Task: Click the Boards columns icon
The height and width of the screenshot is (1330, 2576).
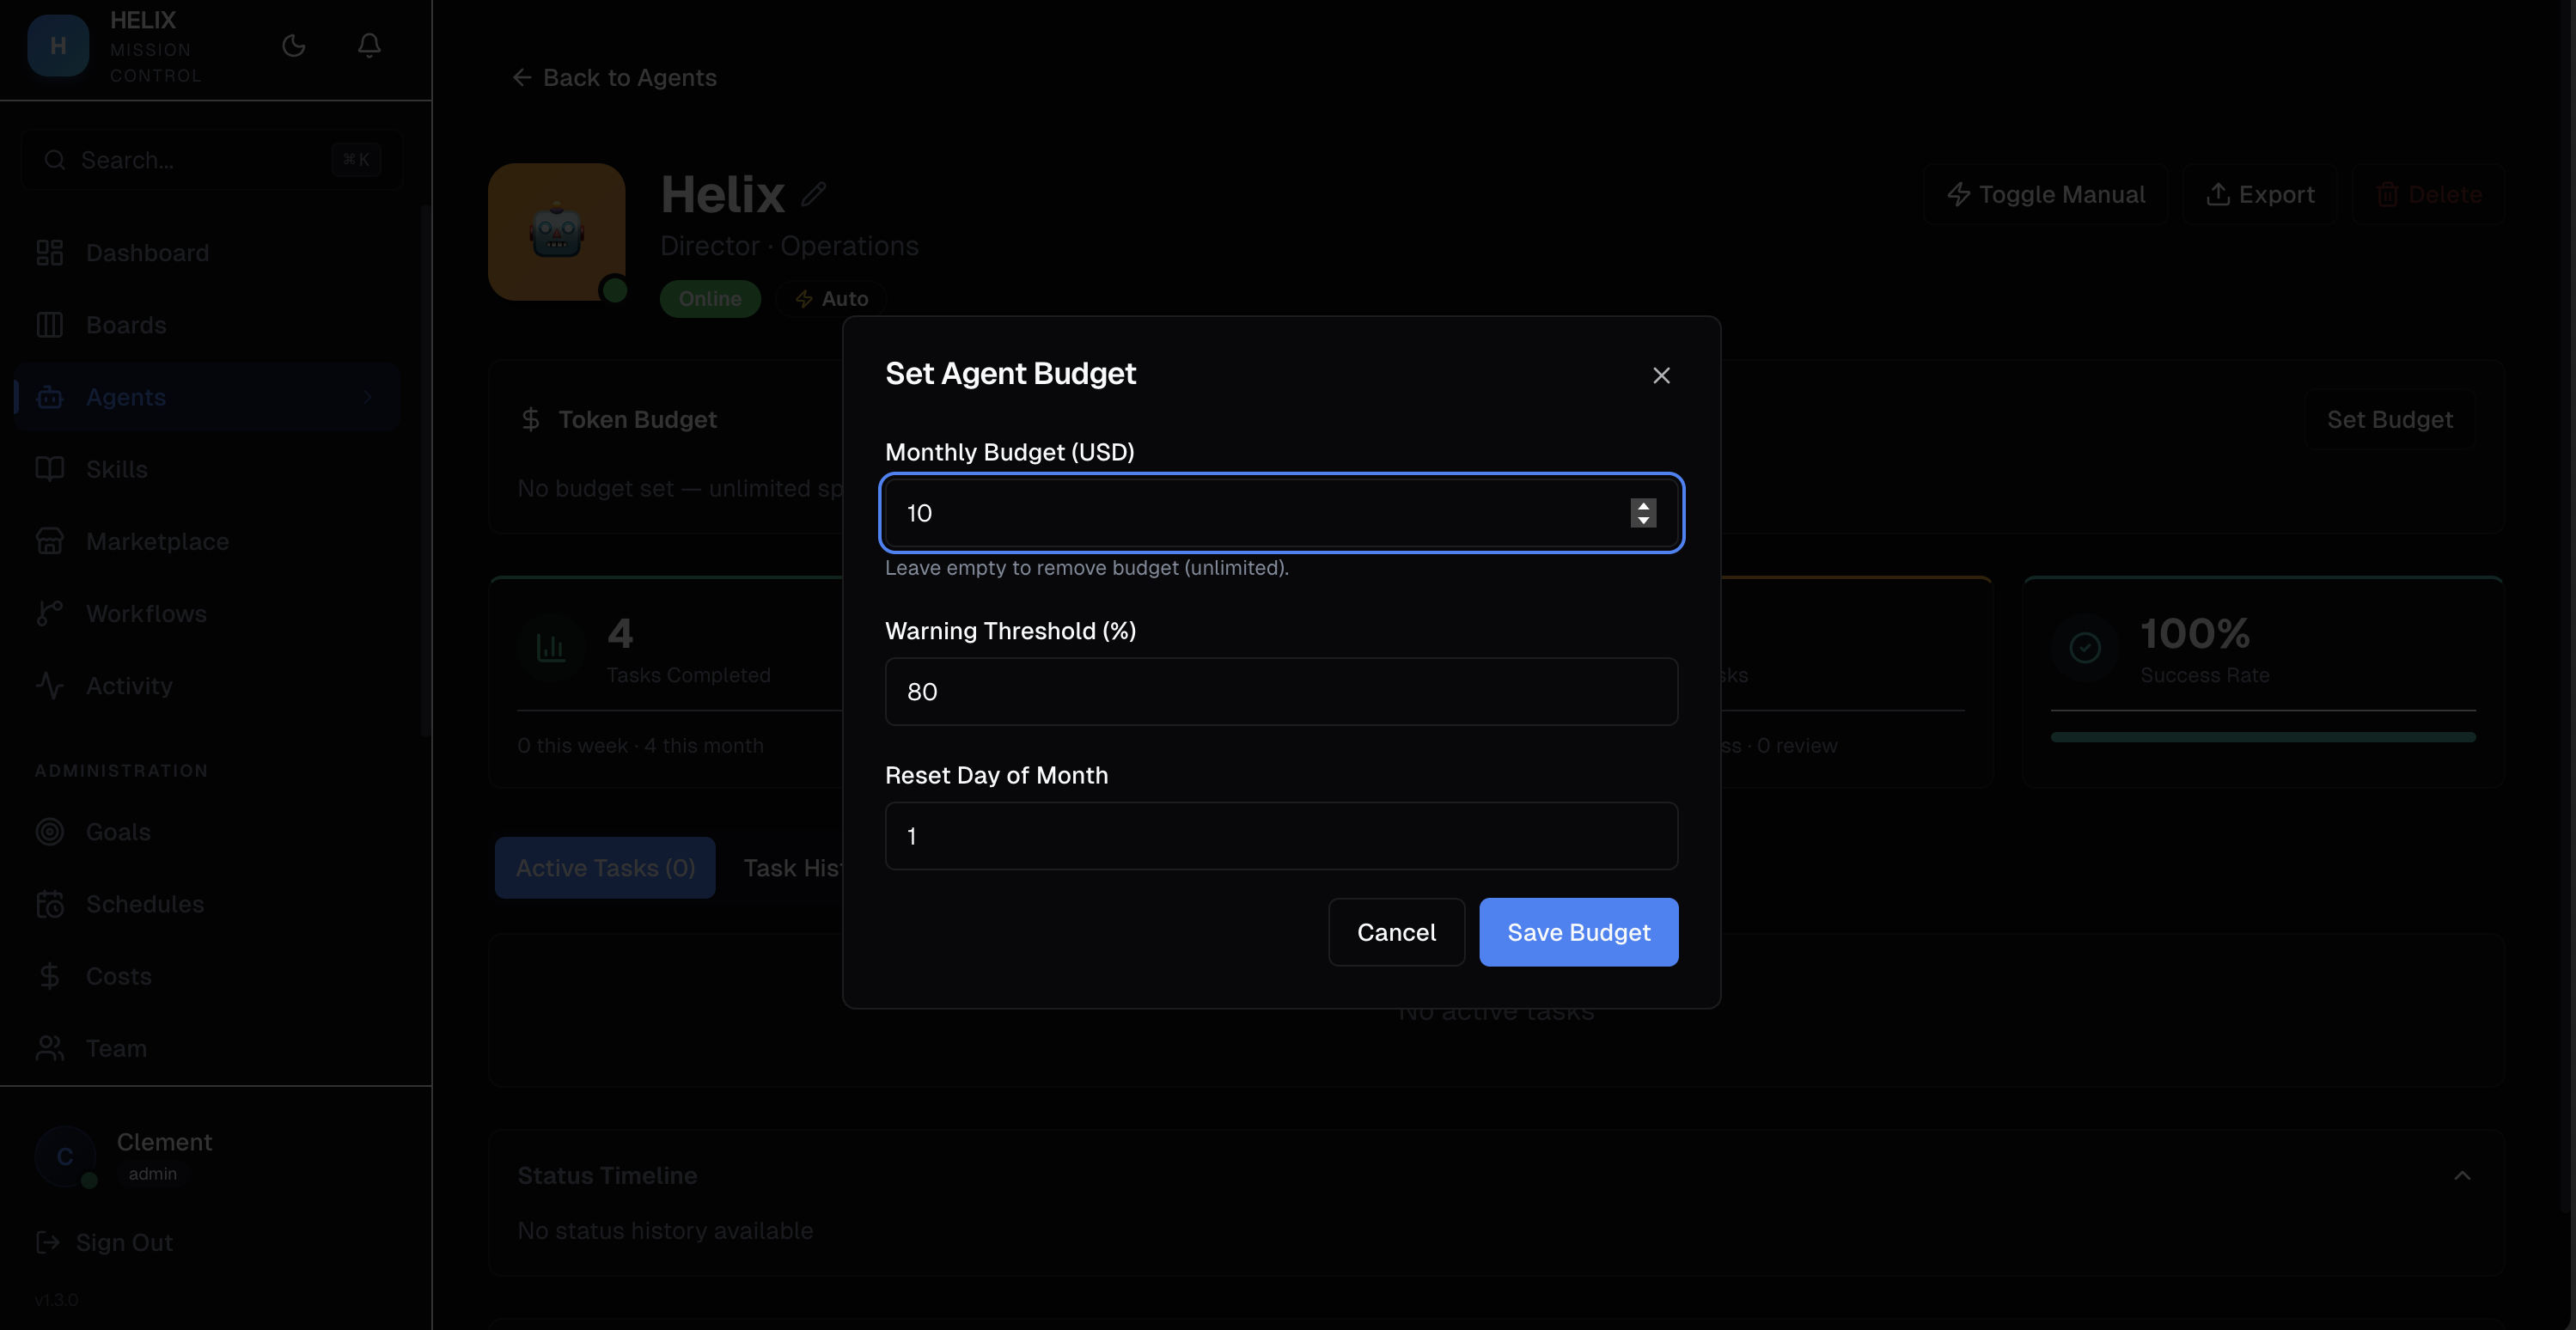Action: pos(50,325)
